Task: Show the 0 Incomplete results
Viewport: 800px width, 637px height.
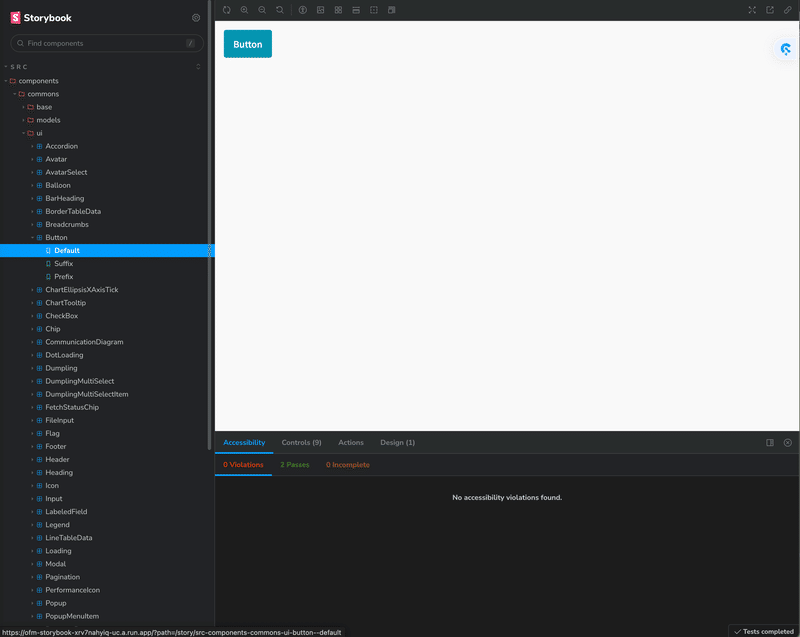Action: 348,465
